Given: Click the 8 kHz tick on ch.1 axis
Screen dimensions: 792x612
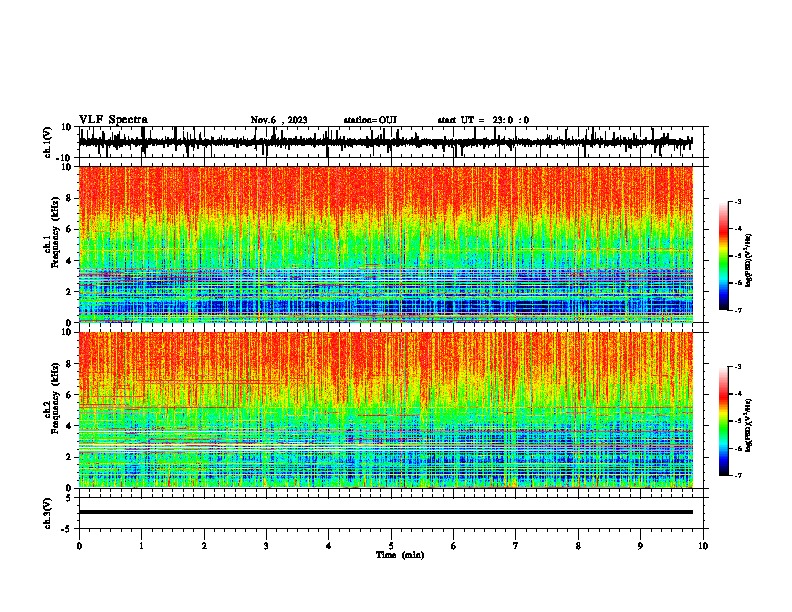Looking at the screenshot, I should tap(69, 198).
